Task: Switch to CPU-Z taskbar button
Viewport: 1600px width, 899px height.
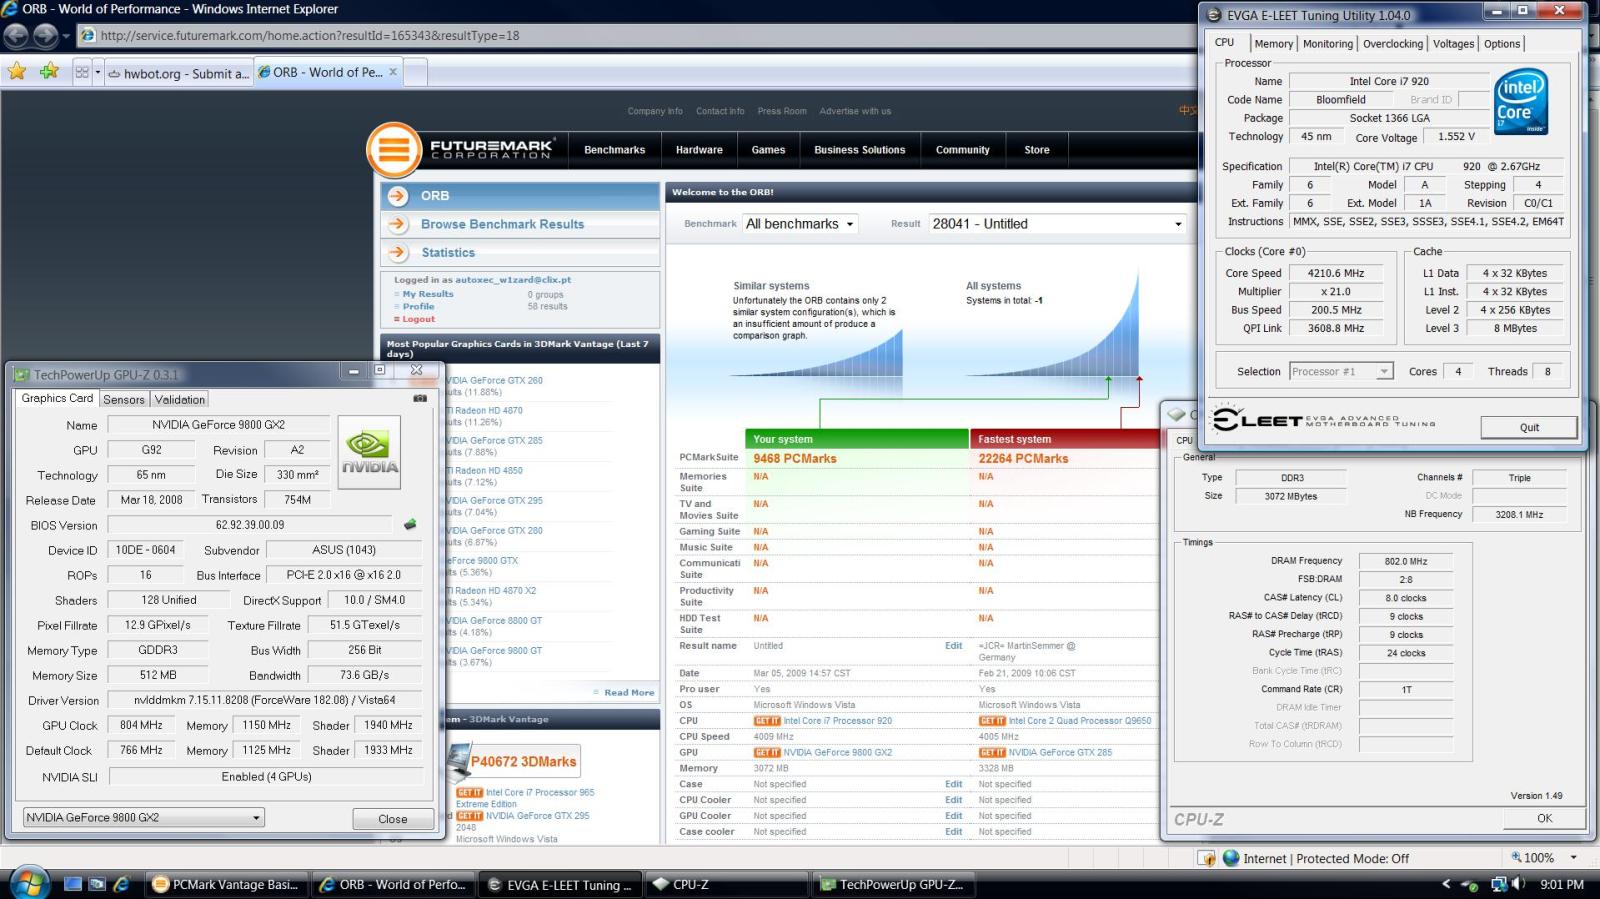Action: [x=726, y=884]
